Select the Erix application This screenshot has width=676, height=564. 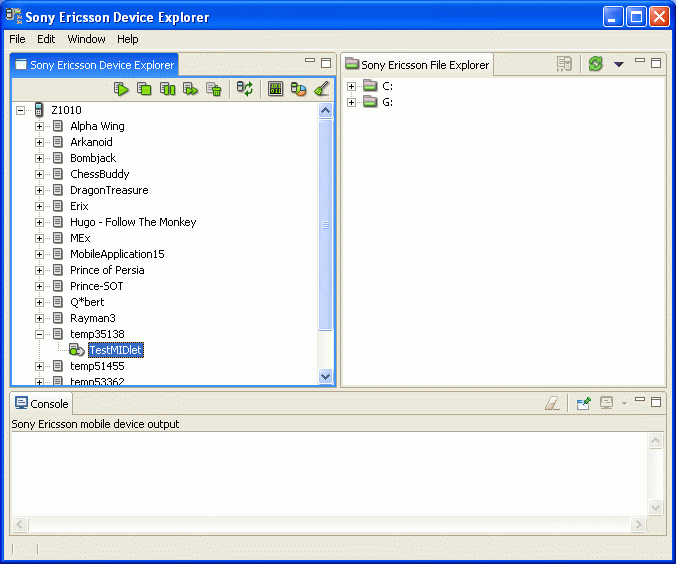click(x=79, y=206)
